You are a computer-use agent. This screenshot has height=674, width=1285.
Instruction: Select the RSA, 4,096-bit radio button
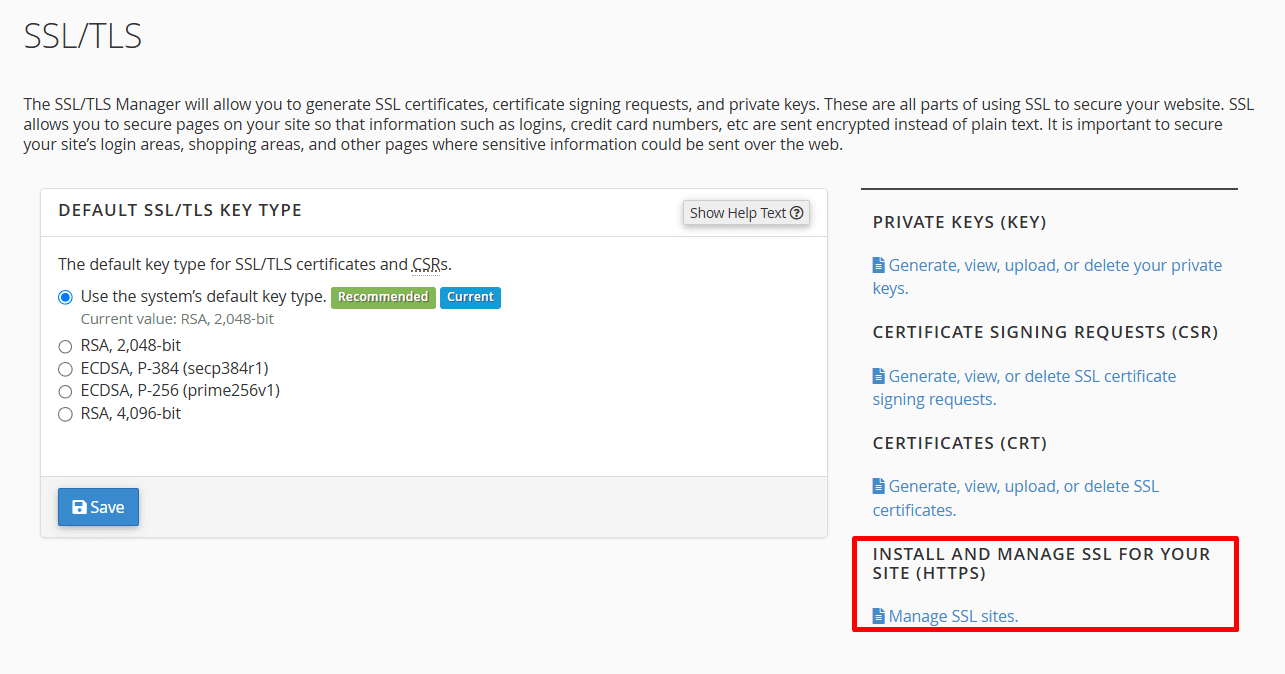[x=66, y=414]
